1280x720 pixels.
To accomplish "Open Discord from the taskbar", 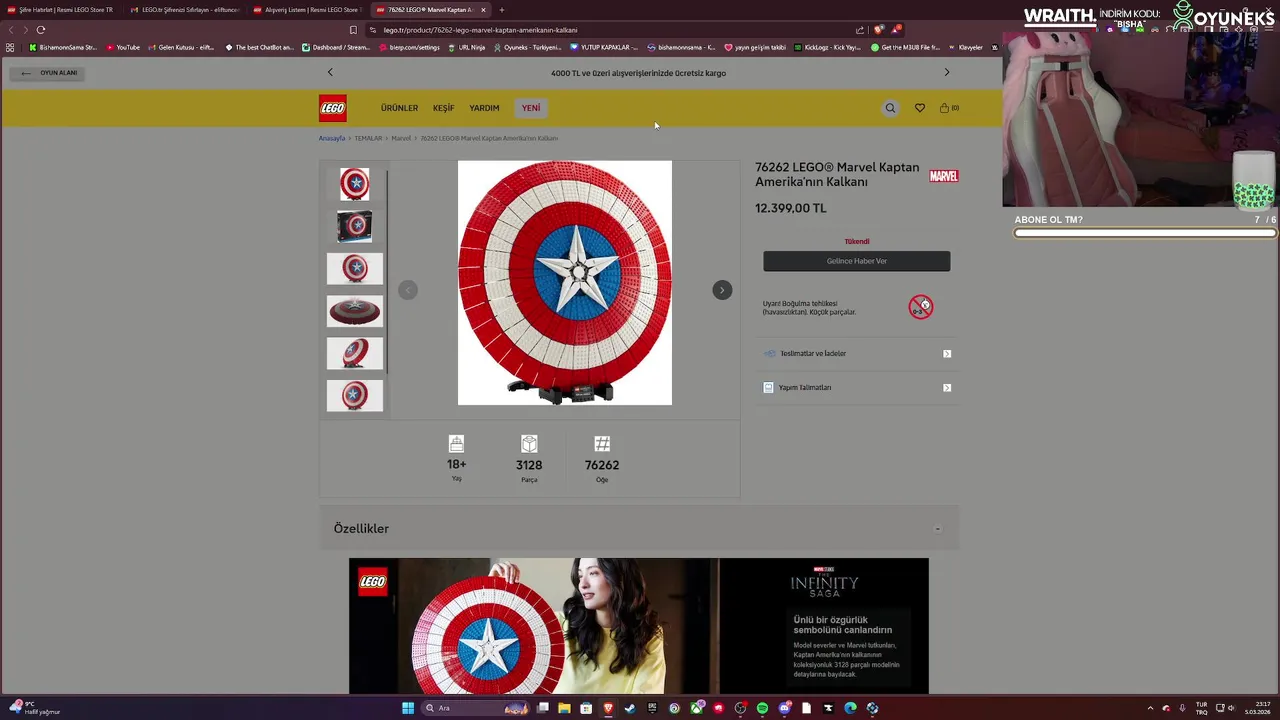I will tap(784, 708).
